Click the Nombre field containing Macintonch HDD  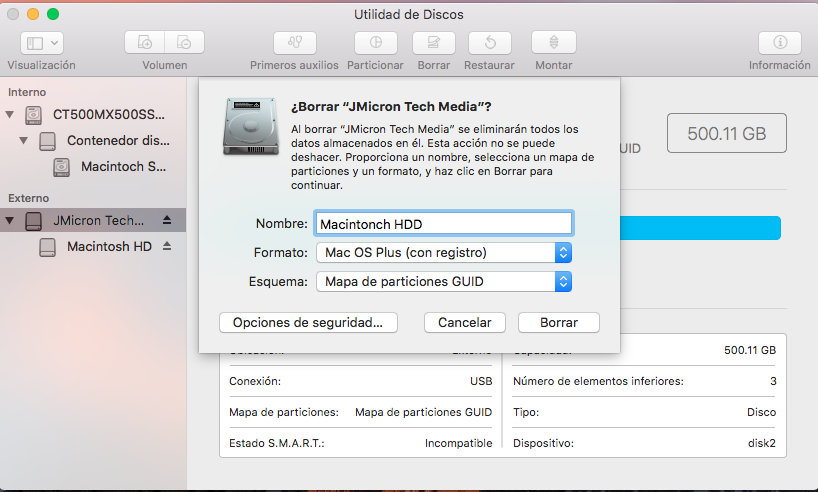pyautogui.click(x=444, y=224)
